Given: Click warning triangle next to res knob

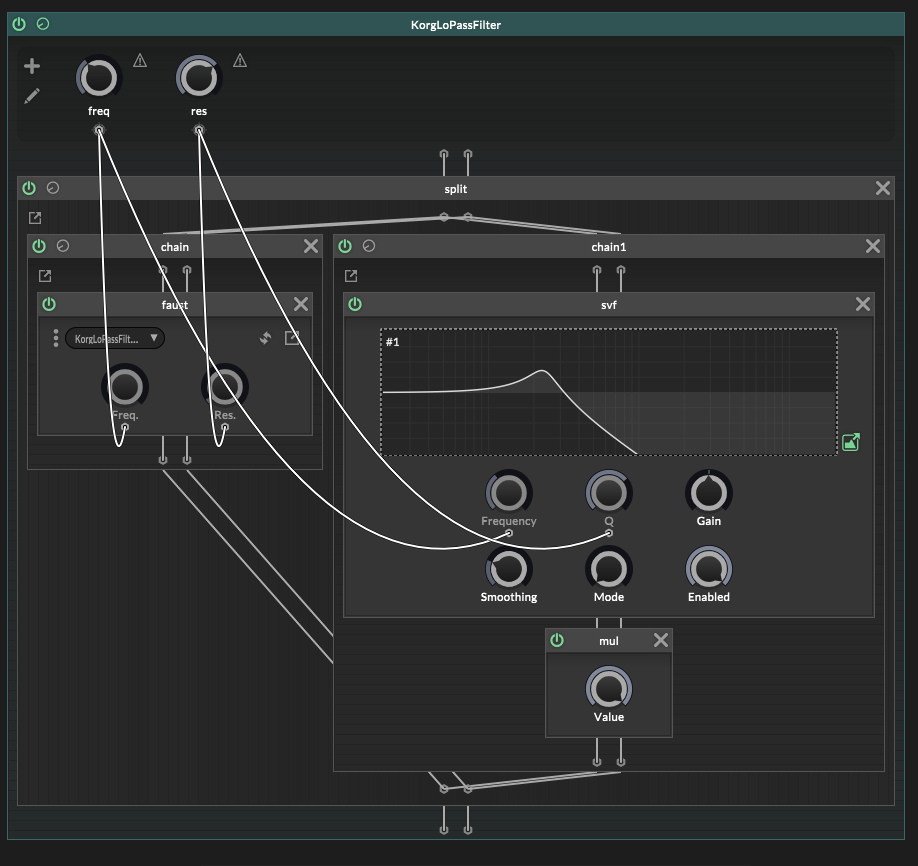Looking at the screenshot, I should pyautogui.click(x=240, y=60).
